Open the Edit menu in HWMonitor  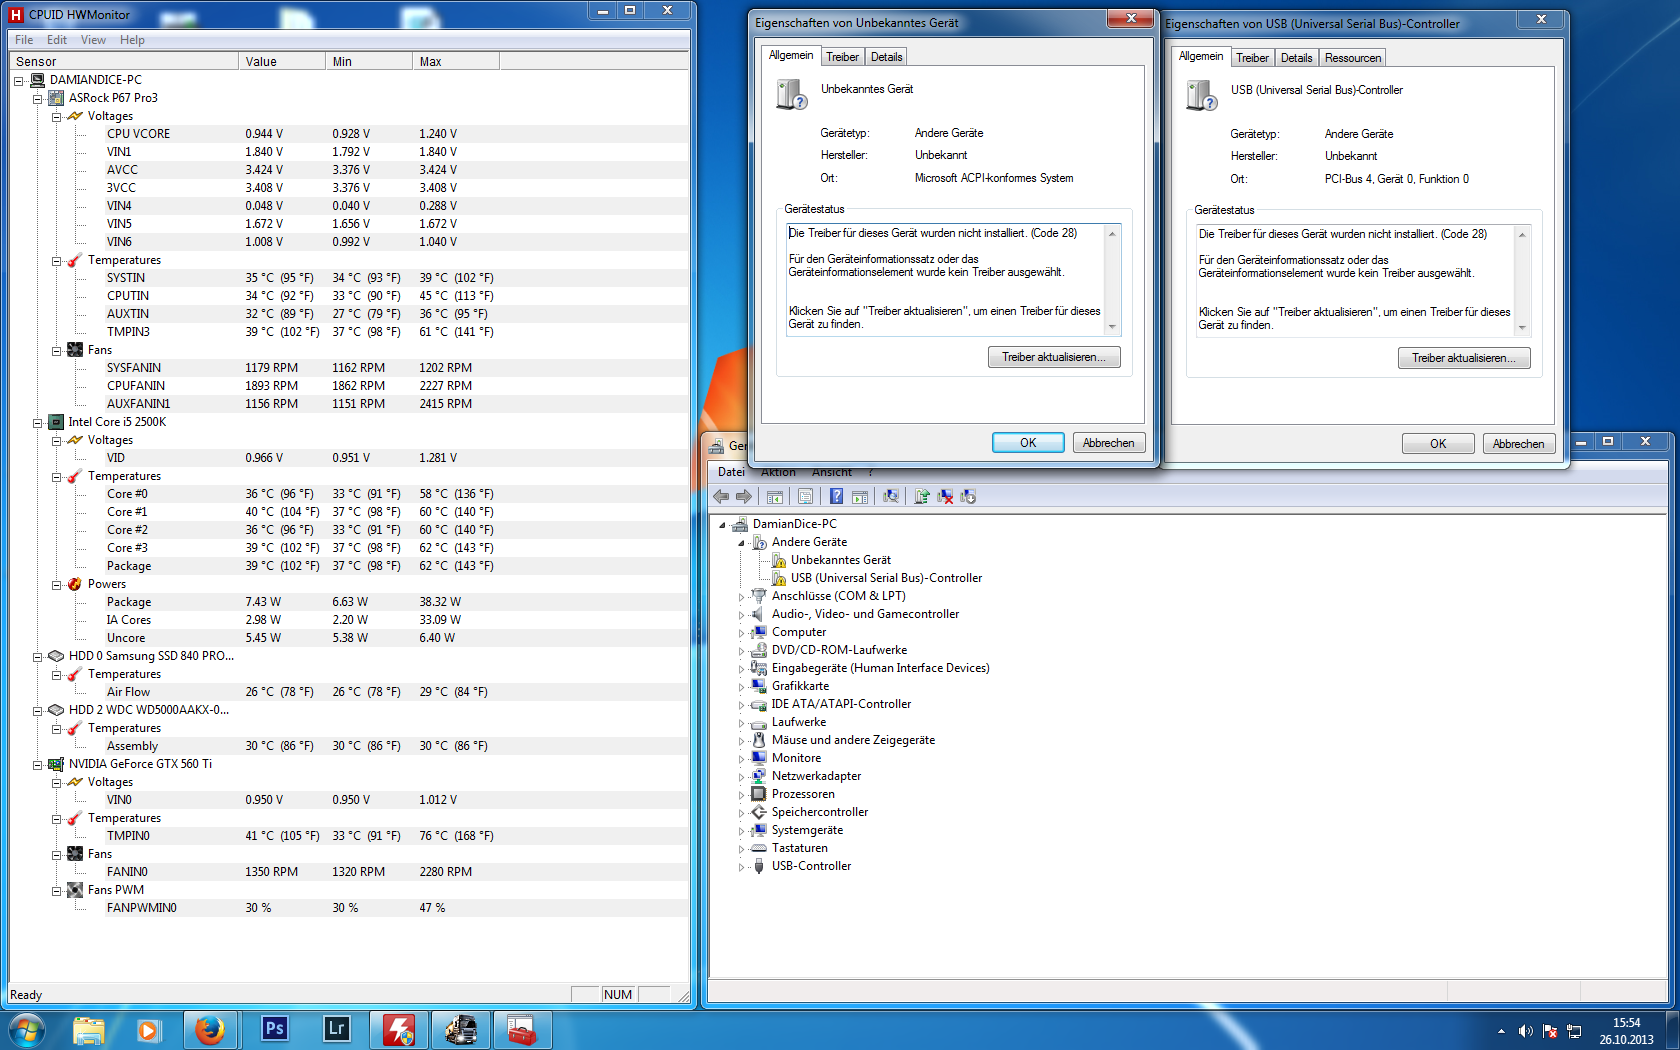point(57,40)
